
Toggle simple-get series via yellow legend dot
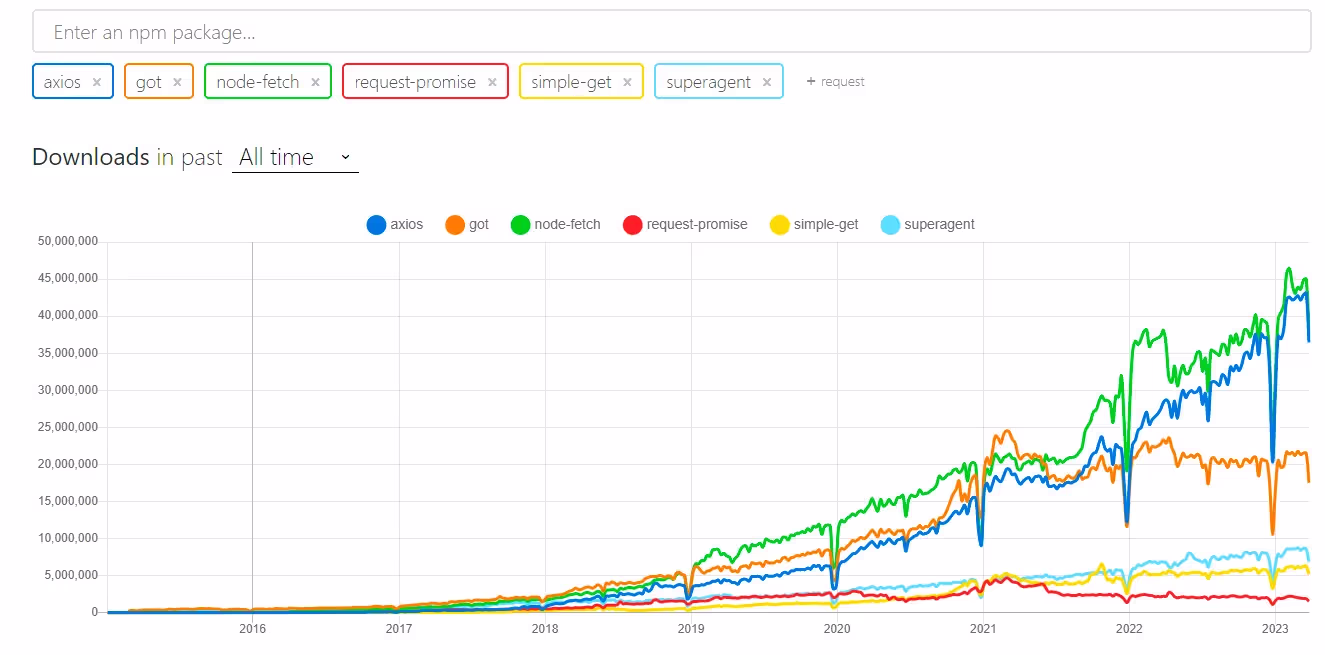tap(779, 225)
